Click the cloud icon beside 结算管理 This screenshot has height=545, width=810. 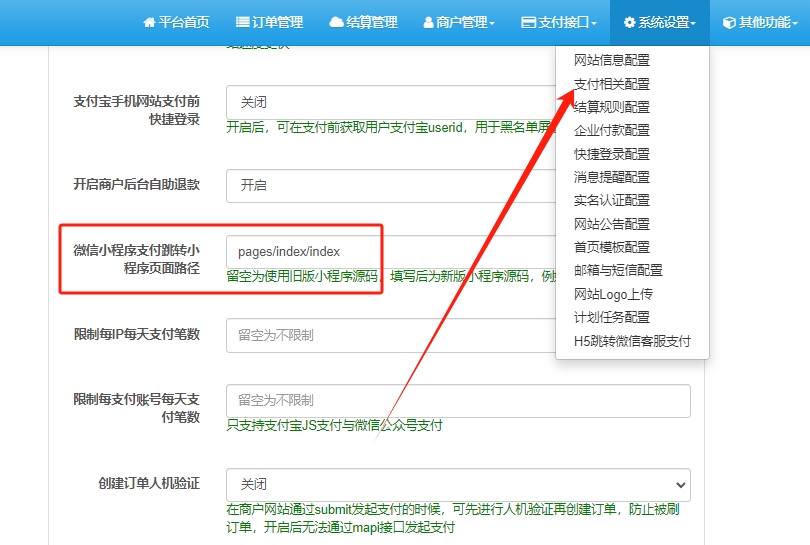pyautogui.click(x=336, y=22)
